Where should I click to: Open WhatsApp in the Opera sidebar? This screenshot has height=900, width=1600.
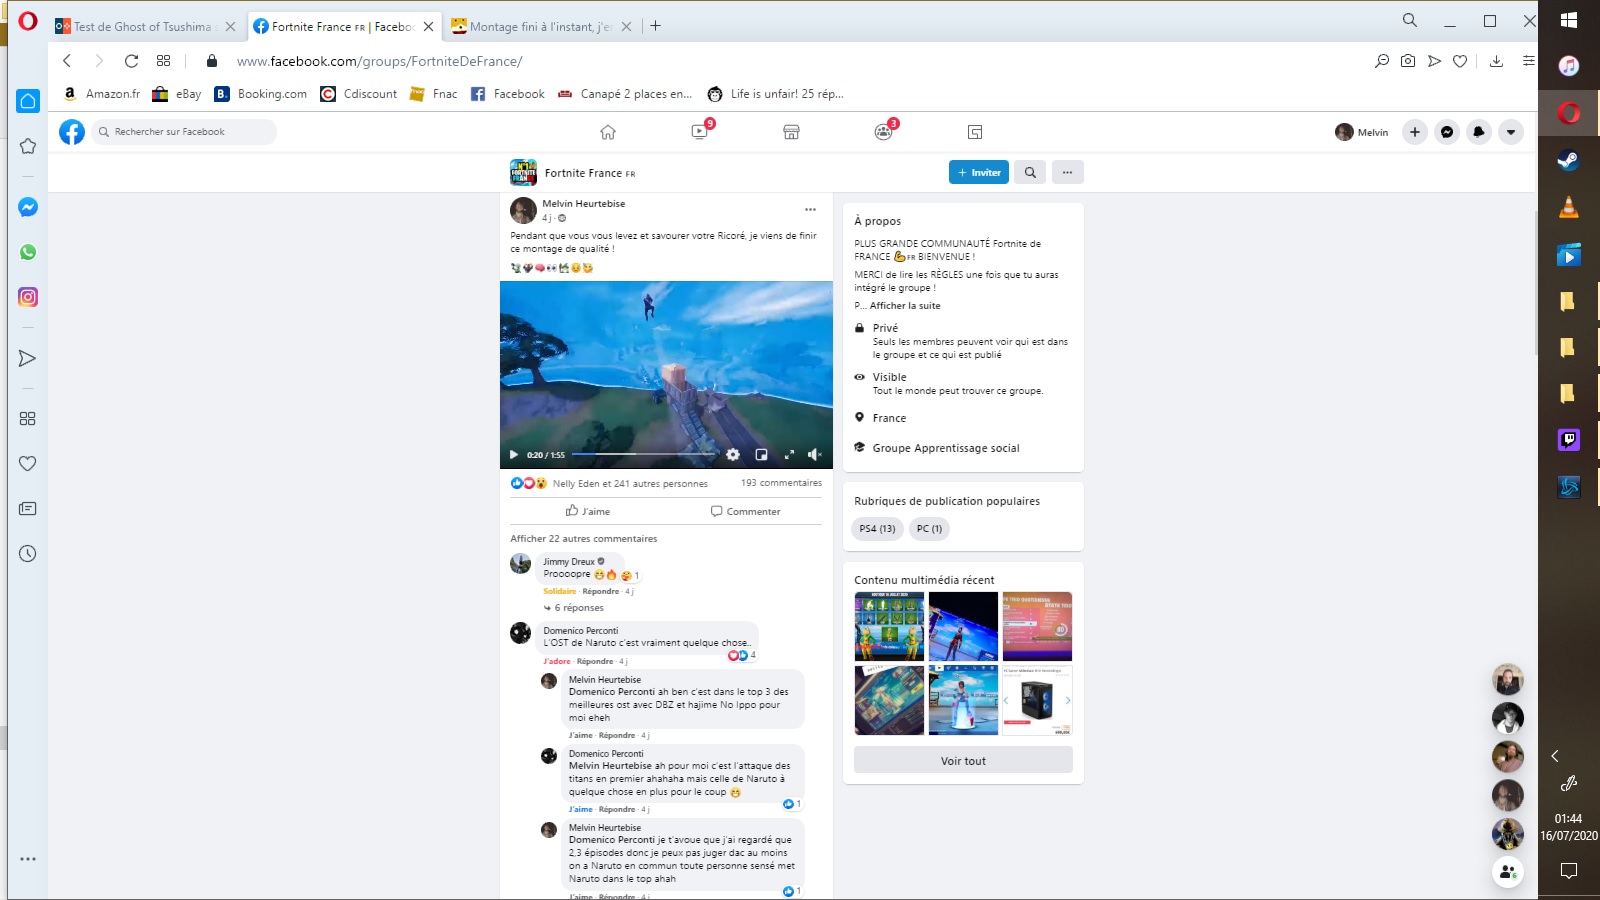tap(28, 252)
